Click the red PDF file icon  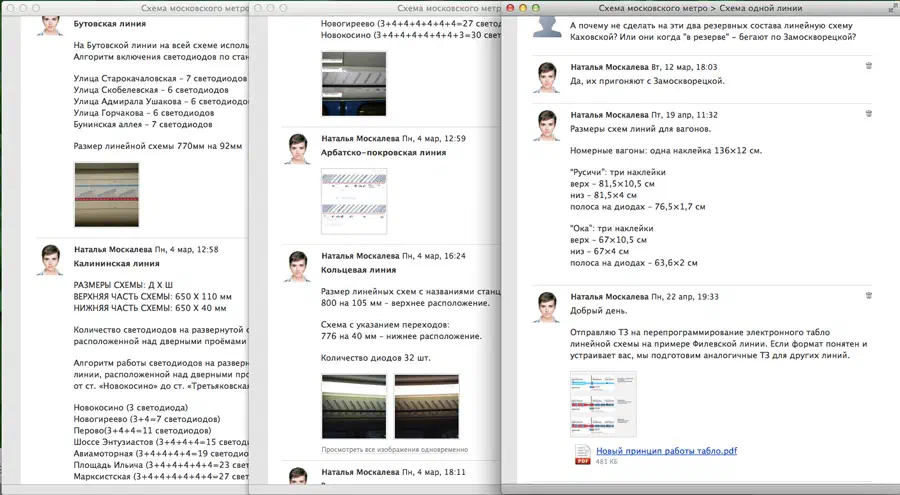(x=582, y=455)
